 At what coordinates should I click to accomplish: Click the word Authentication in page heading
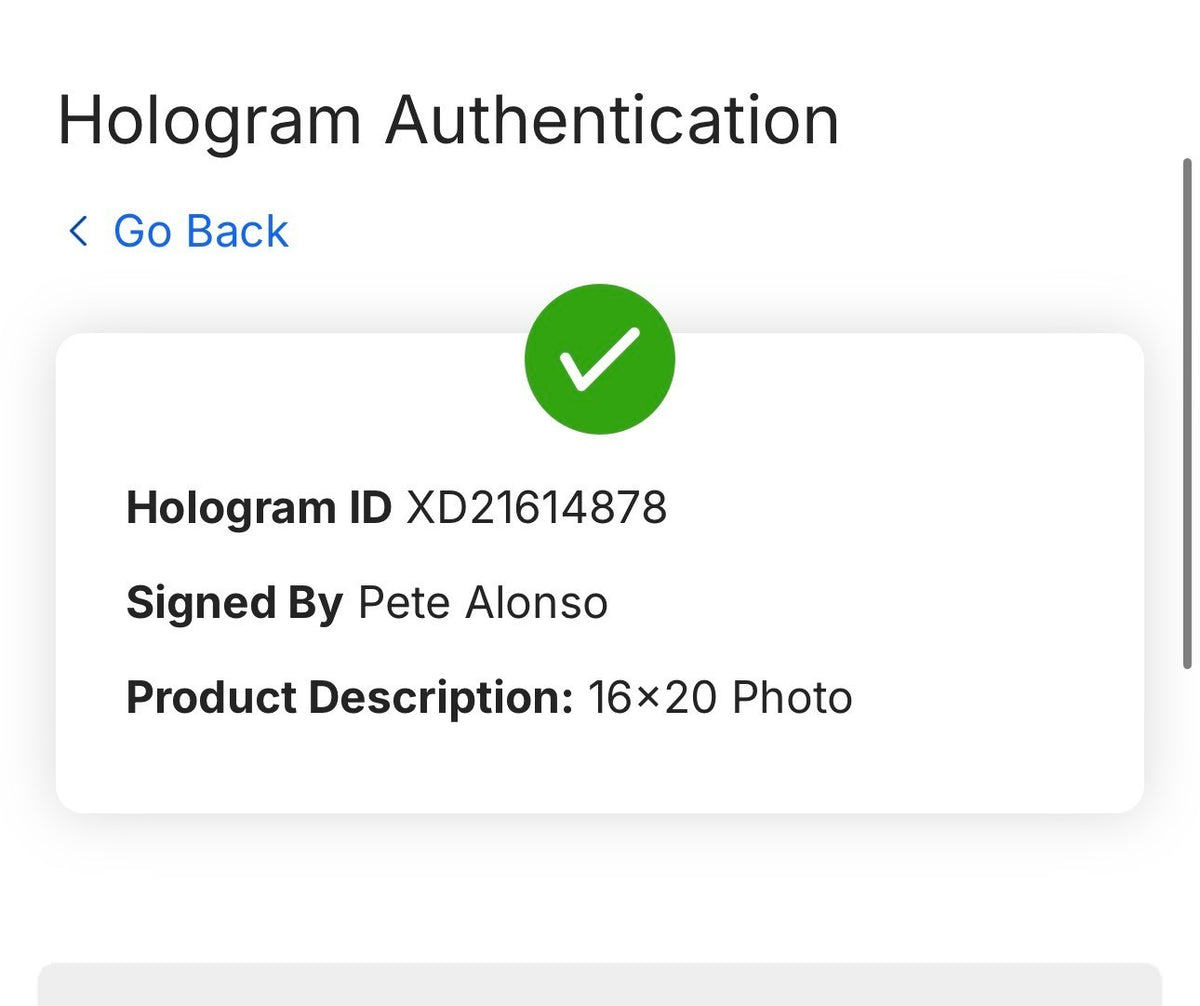pos(612,119)
